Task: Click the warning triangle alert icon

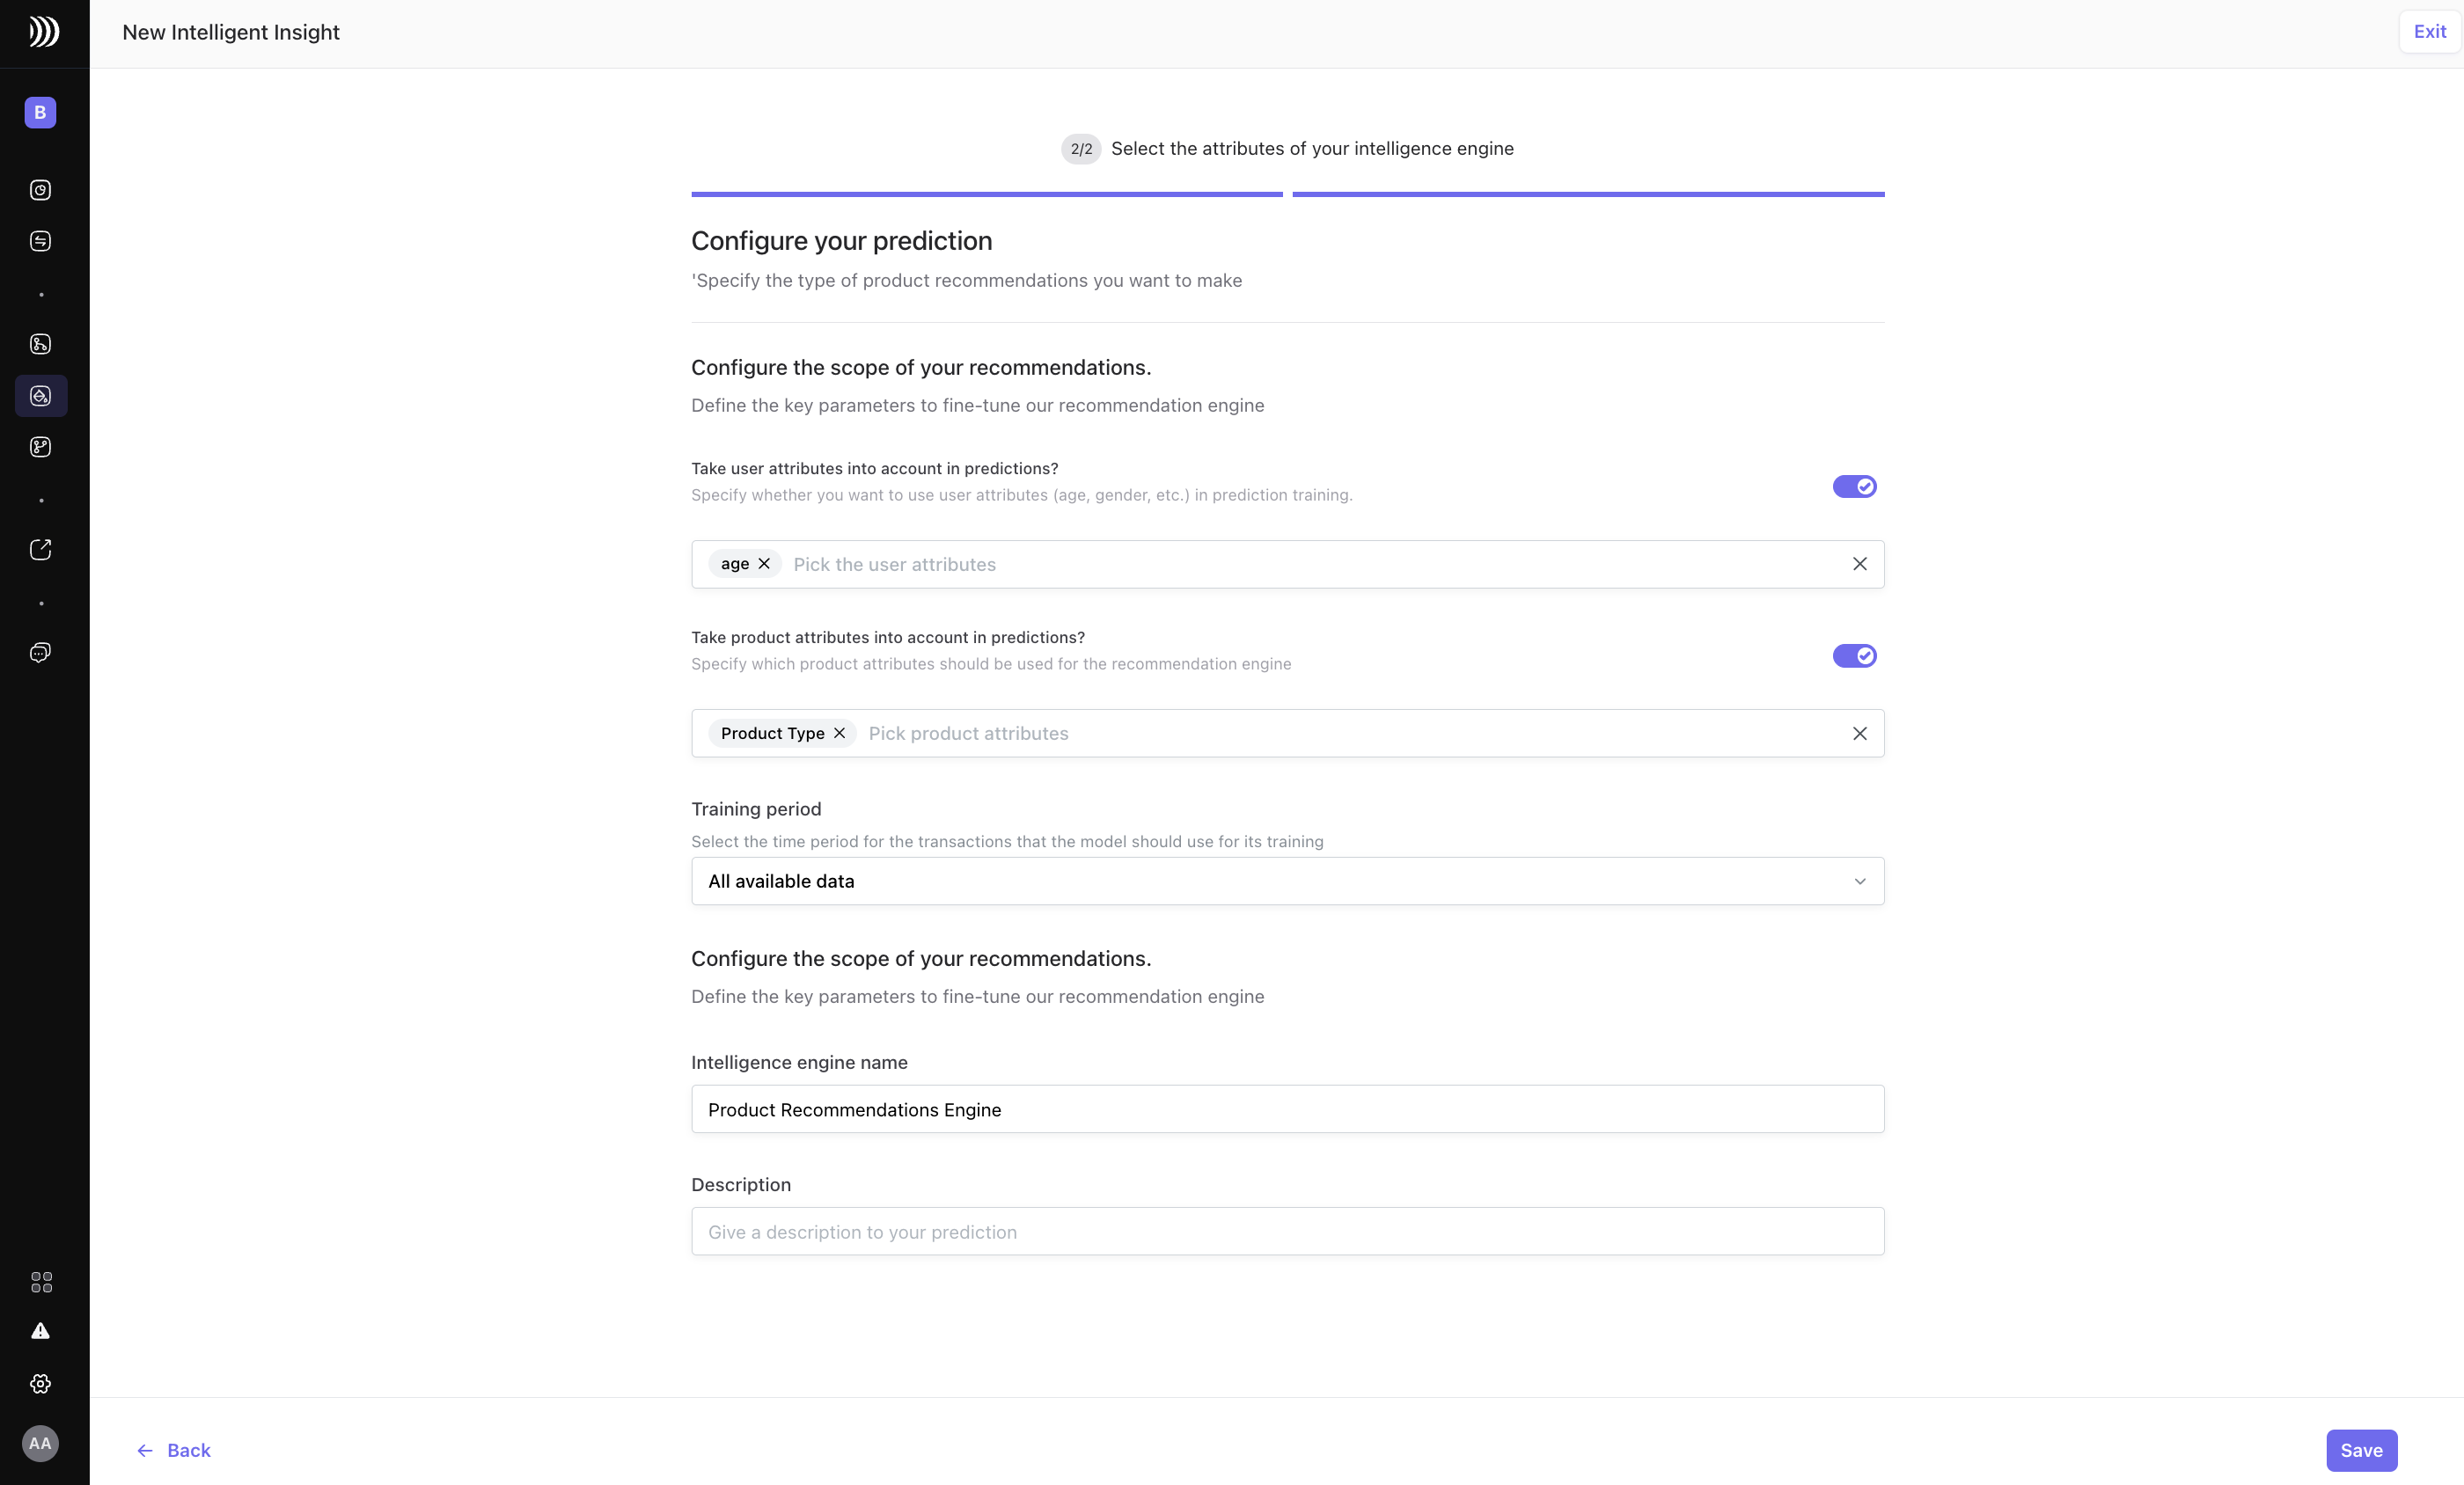Action: click(x=40, y=1331)
